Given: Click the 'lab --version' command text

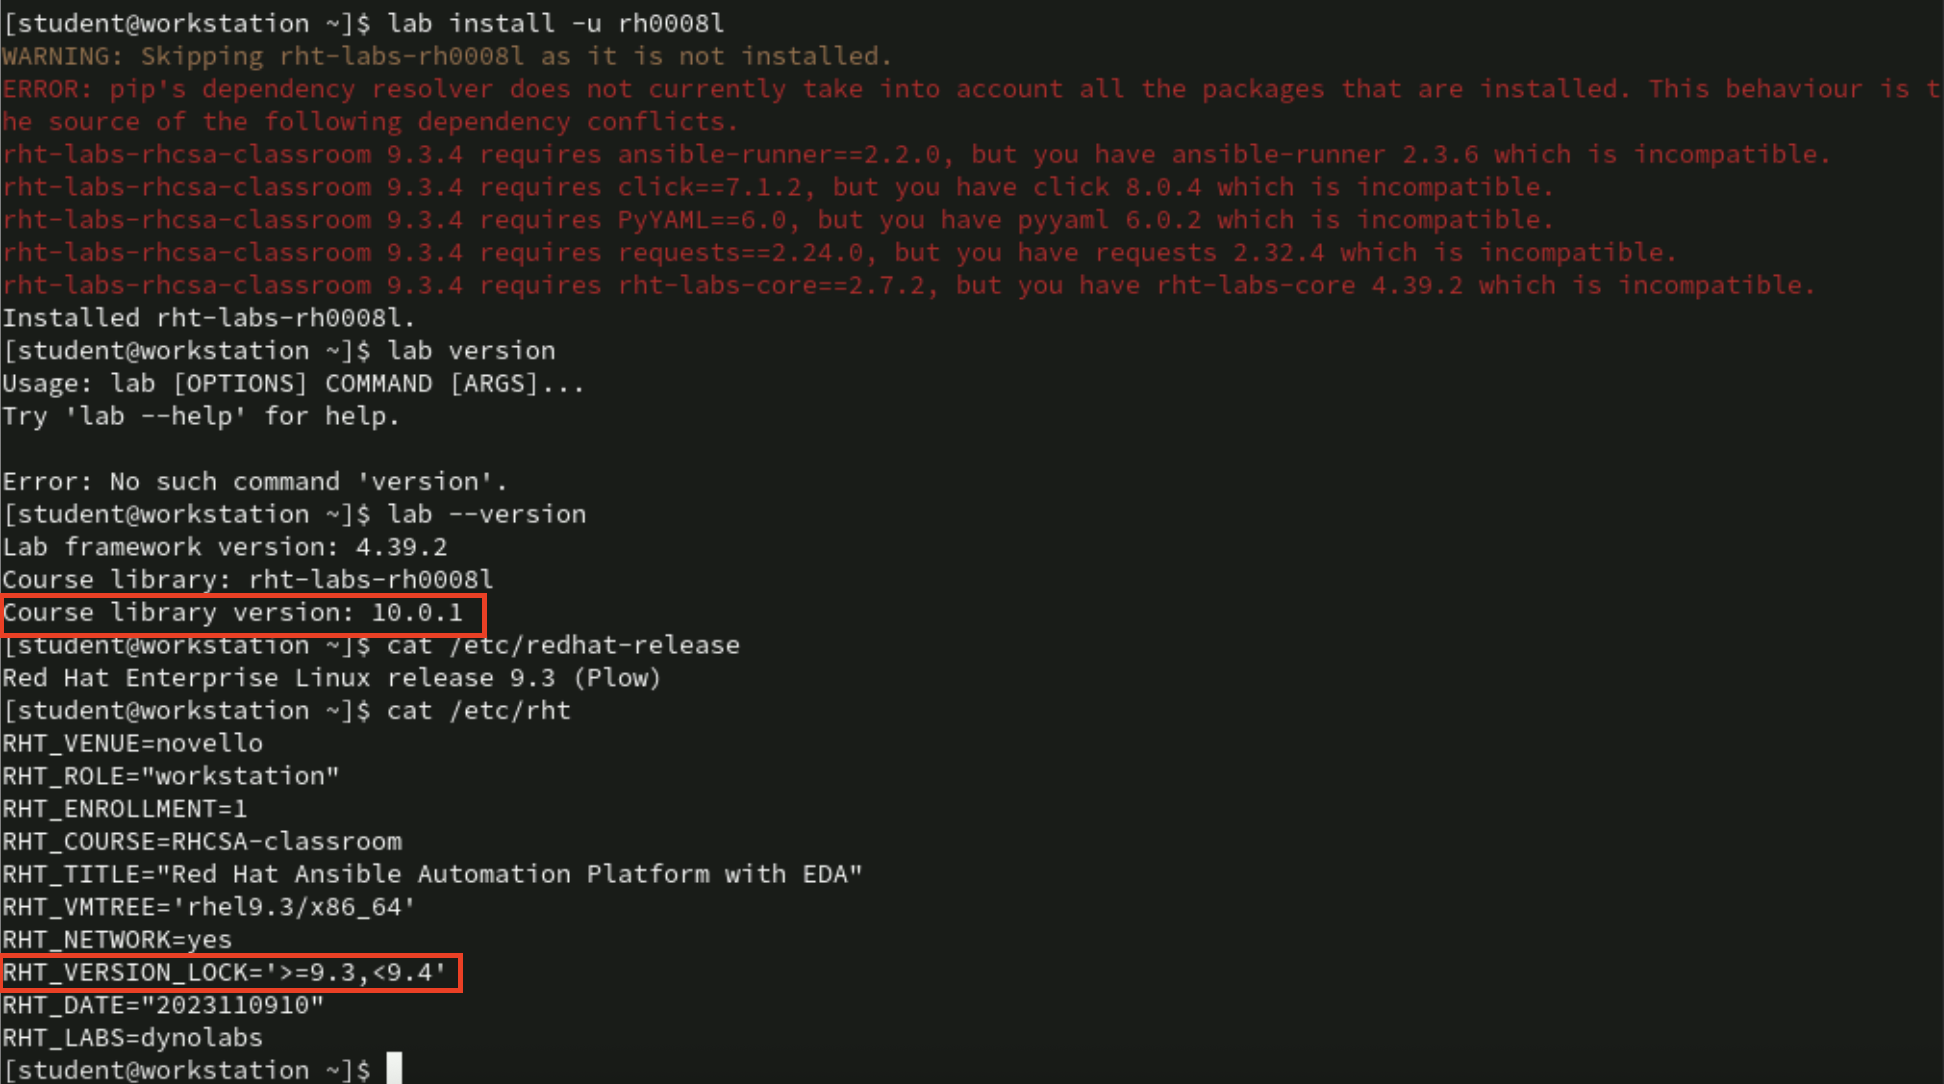Looking at the screenshot, I should point(486,515).
